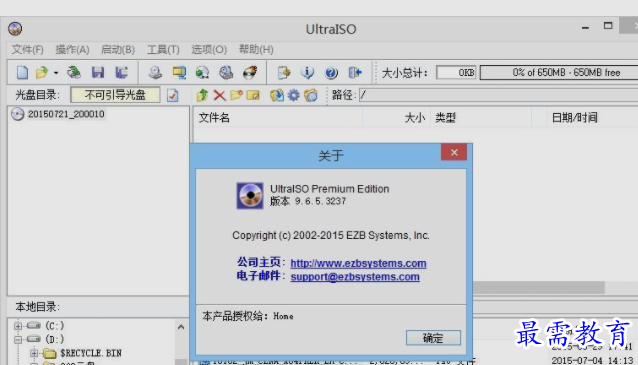Screen dimensions: 638x365
Task: Click the boot properties check-document icon
Action: tap(173, 96)
